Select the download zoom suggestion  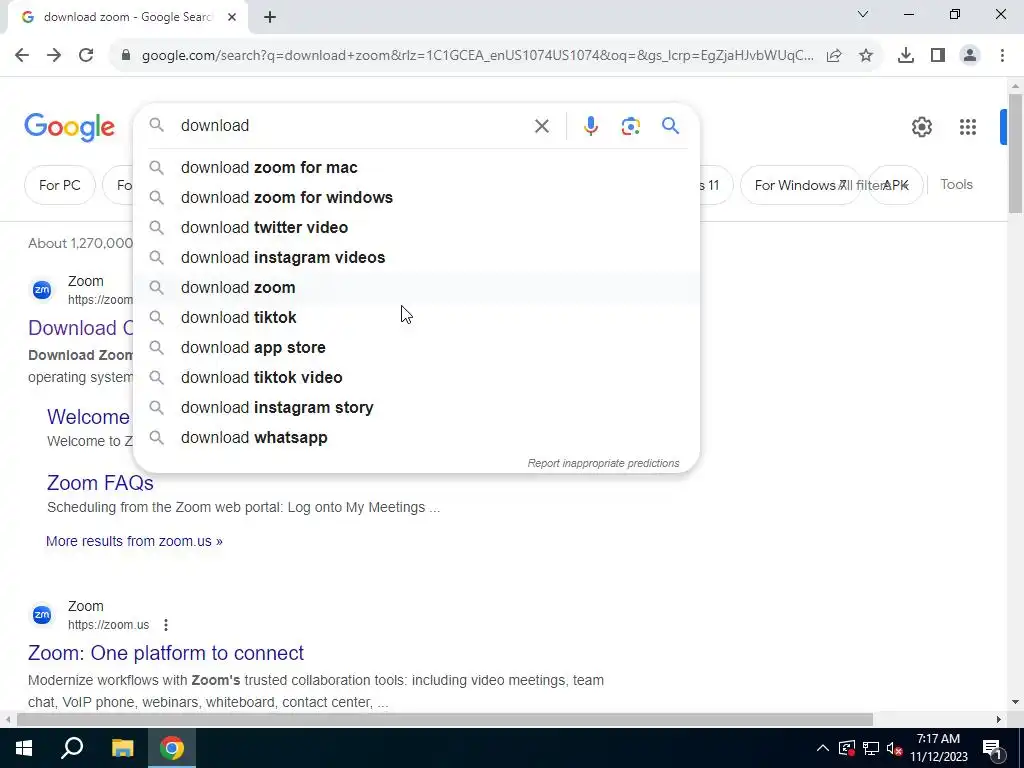pos(416,288)
